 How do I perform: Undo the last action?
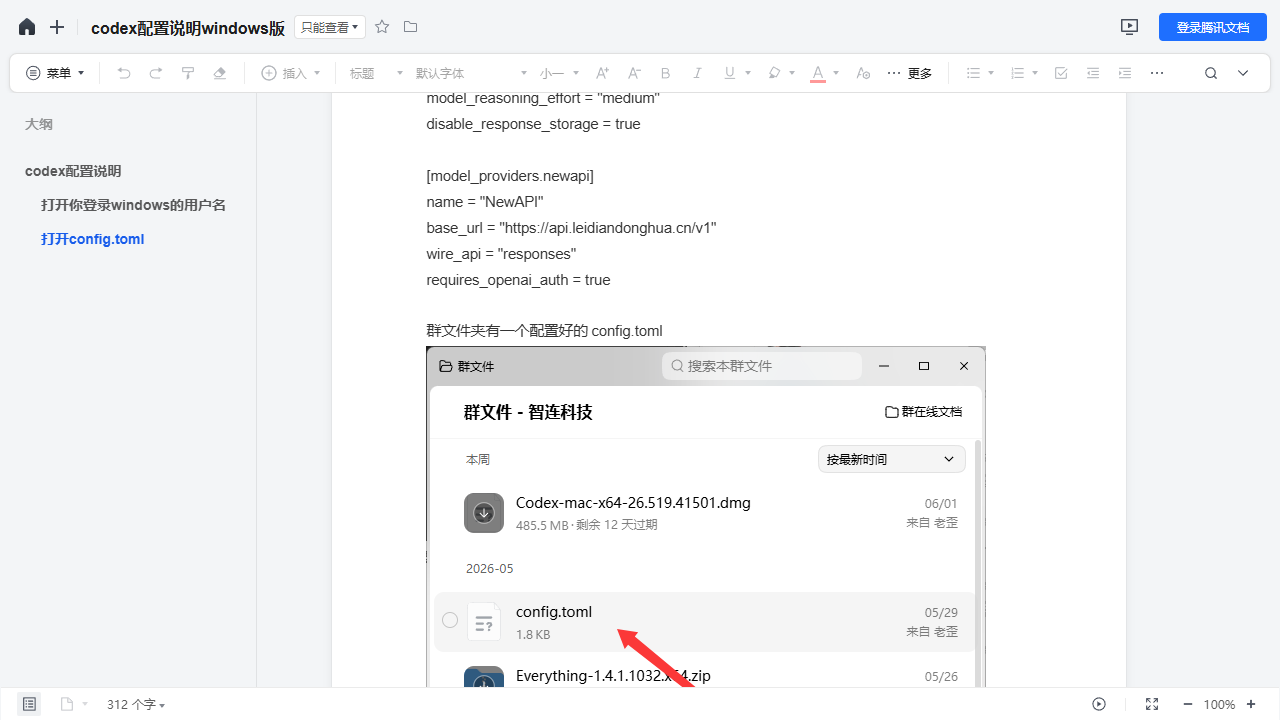coord(124,73)
